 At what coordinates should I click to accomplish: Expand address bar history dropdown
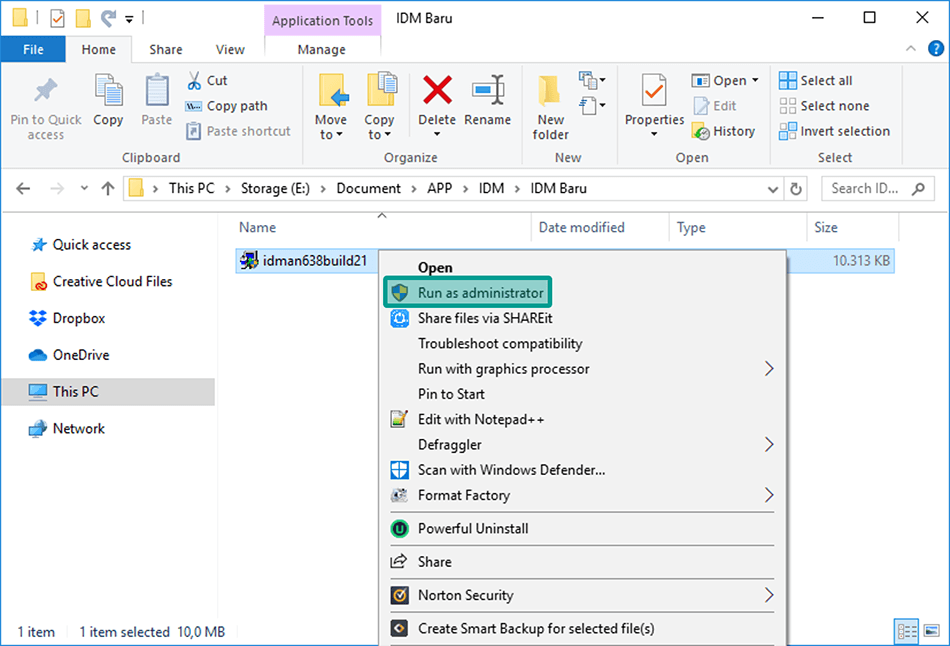[x=772, y=189]
